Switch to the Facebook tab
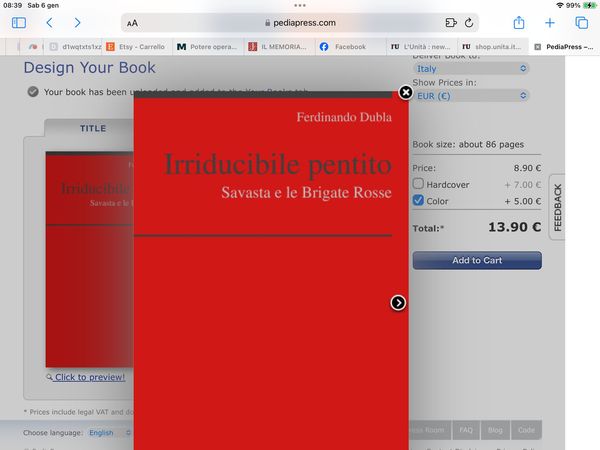The height and width of the screenshot is (450, 600). pos(350,47)
